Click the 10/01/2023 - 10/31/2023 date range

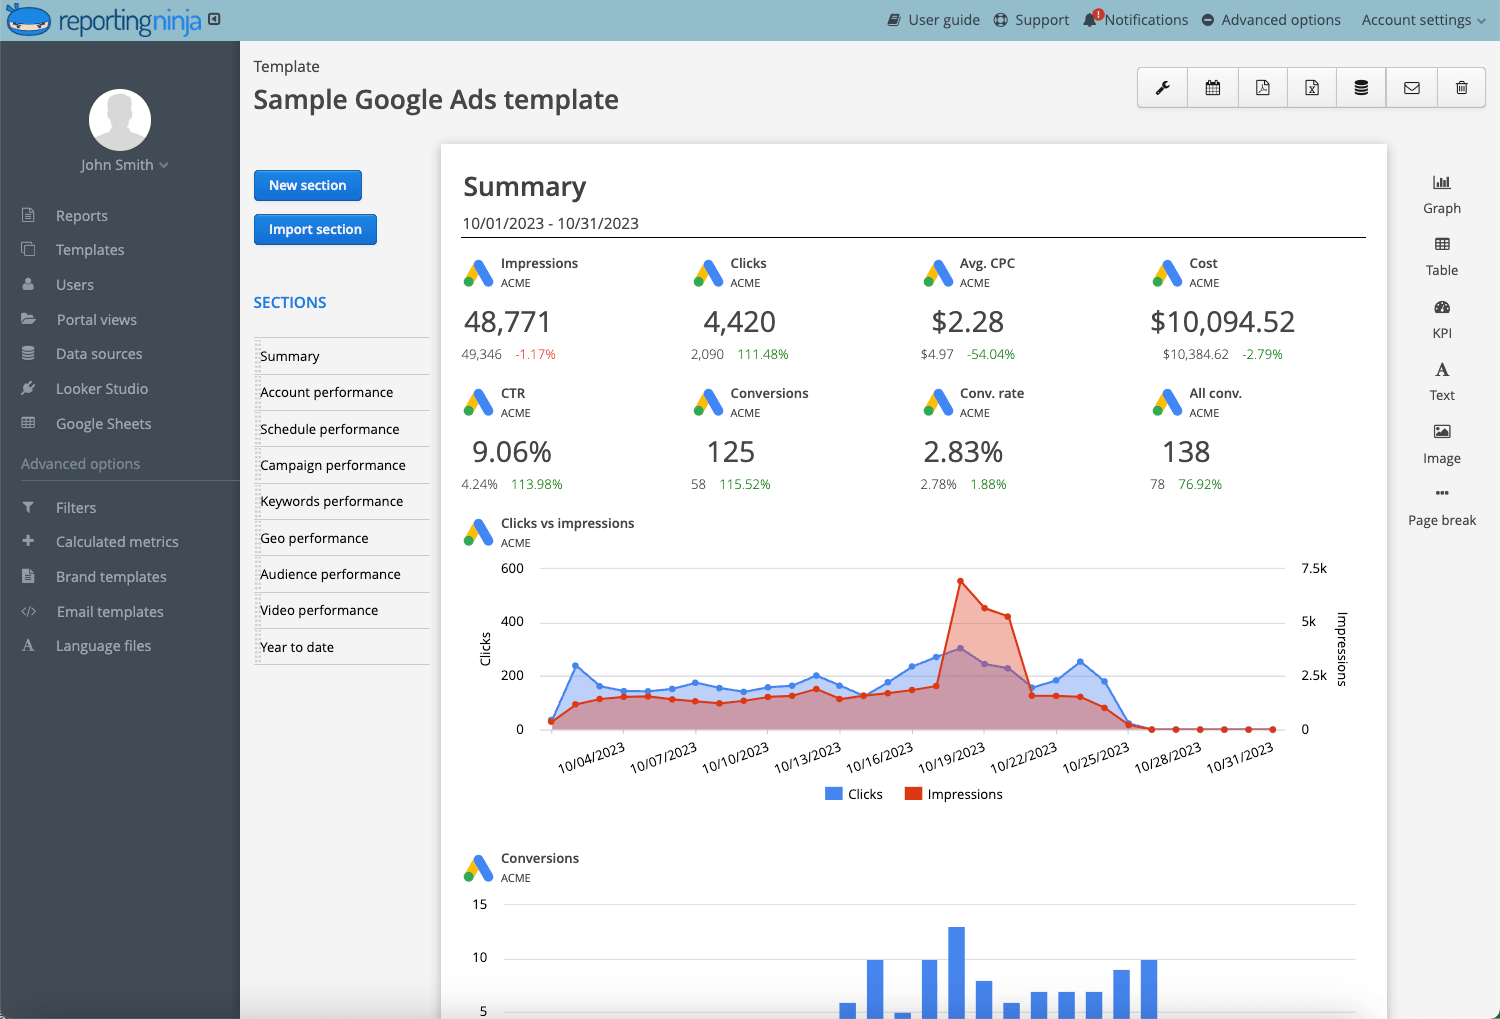pyautogui.click(x=551, y=223)
